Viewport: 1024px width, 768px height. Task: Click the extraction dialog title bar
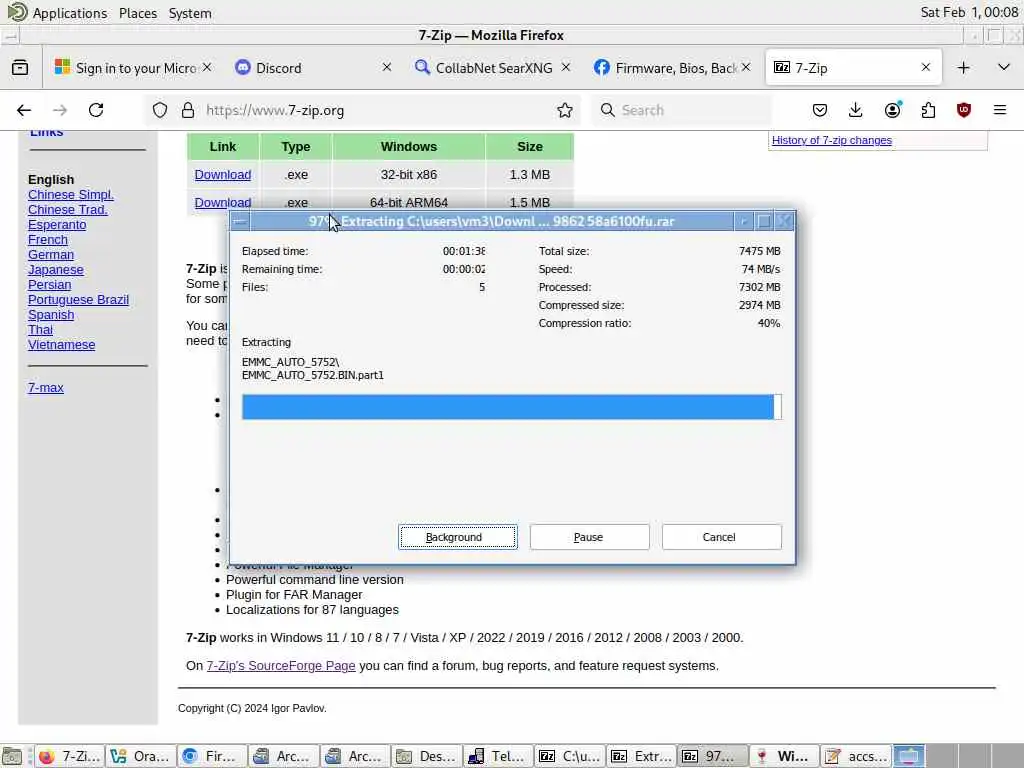coord(491,221)
